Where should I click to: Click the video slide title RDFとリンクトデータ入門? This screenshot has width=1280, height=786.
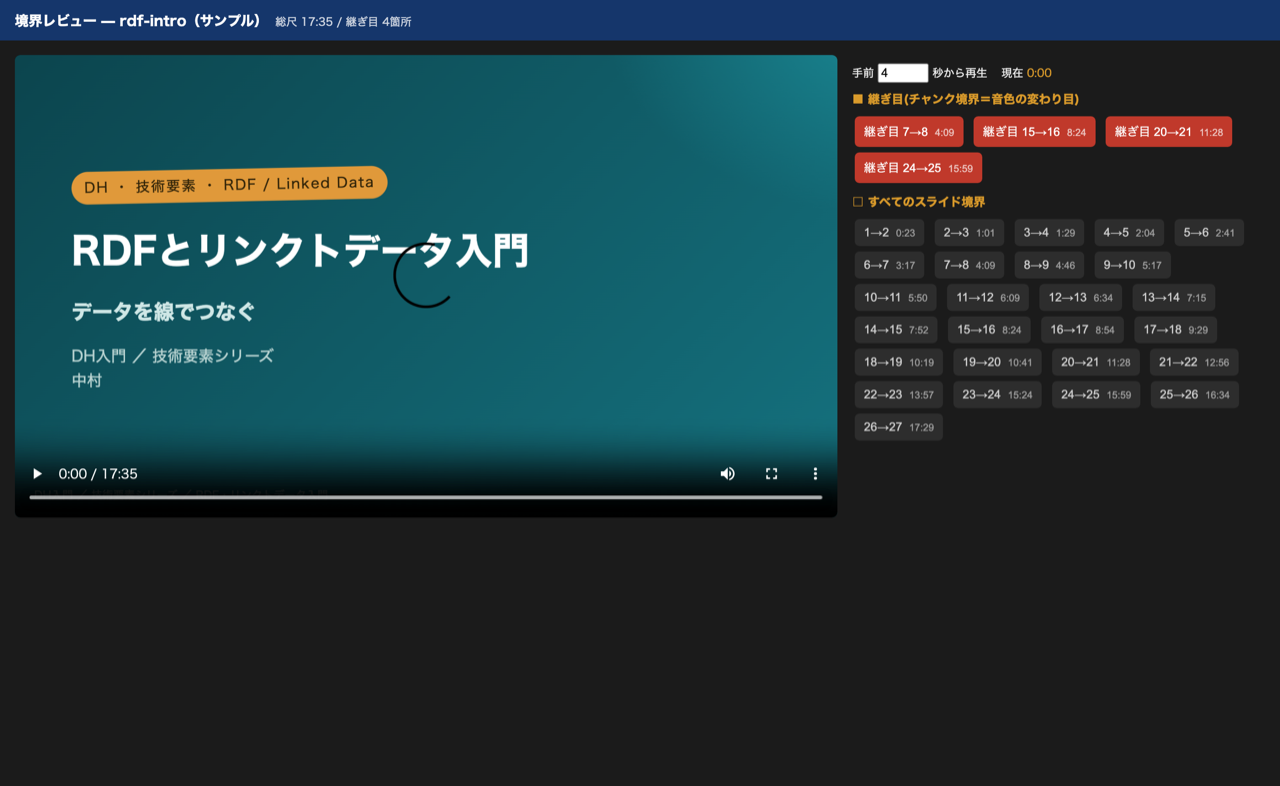[x=300, y=250]
